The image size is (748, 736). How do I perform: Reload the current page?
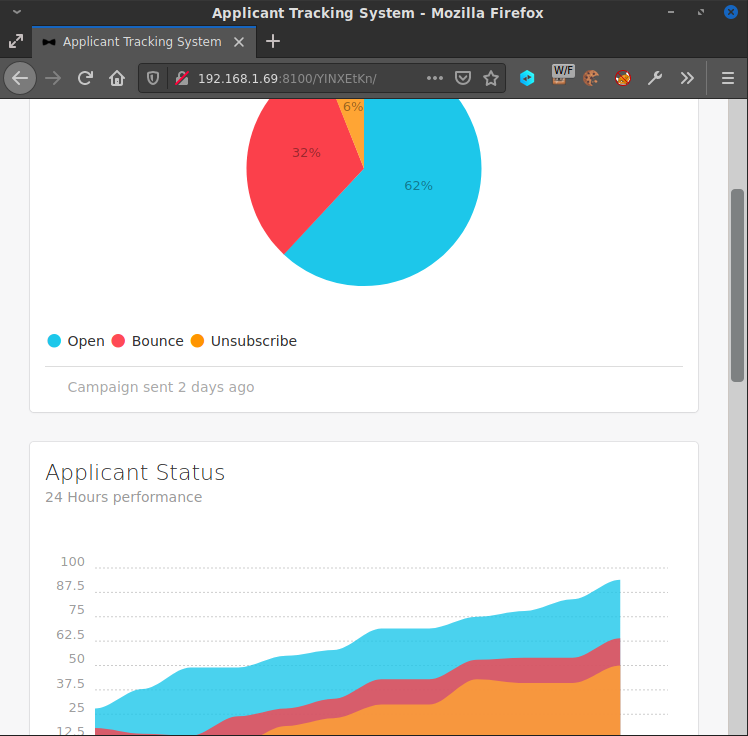tap(86, 78)
